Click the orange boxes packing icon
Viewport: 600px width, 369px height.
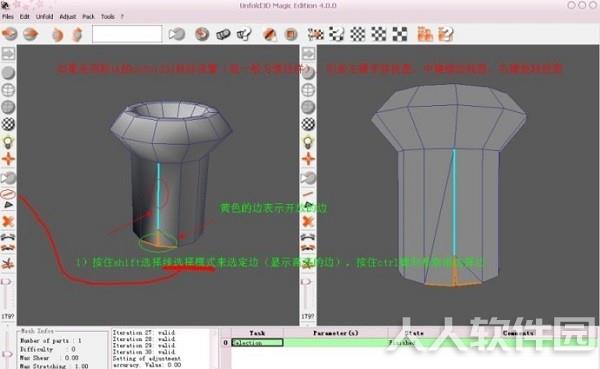pyautogui.click(x=425, y=34)
